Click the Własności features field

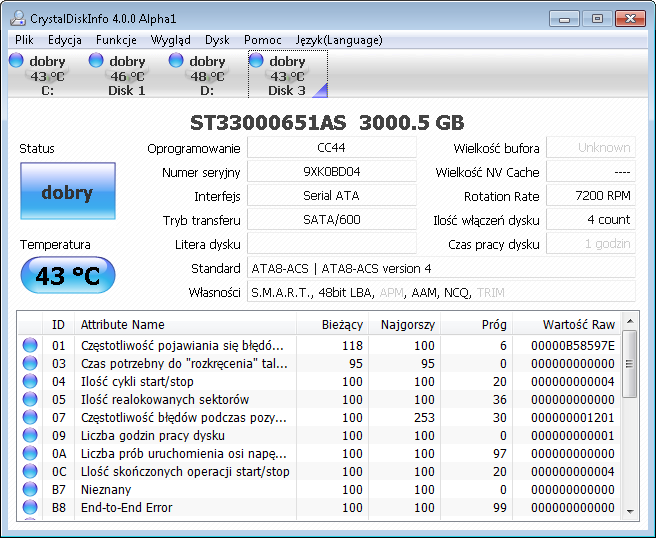pyautogui.click(x=441, y=292)
